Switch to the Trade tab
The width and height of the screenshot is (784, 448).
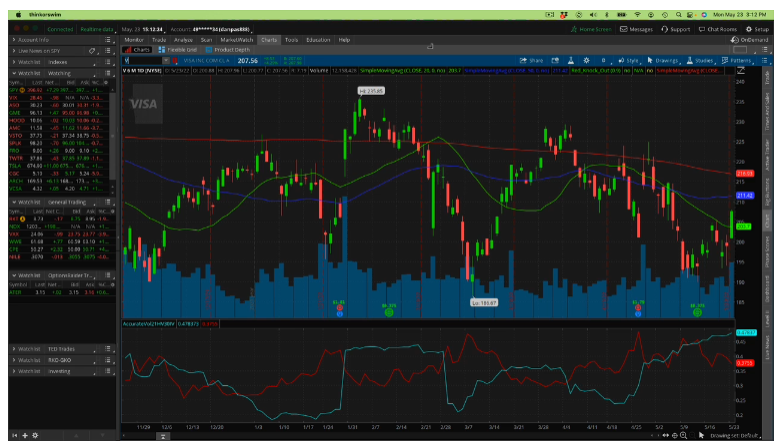click(159, 40)
